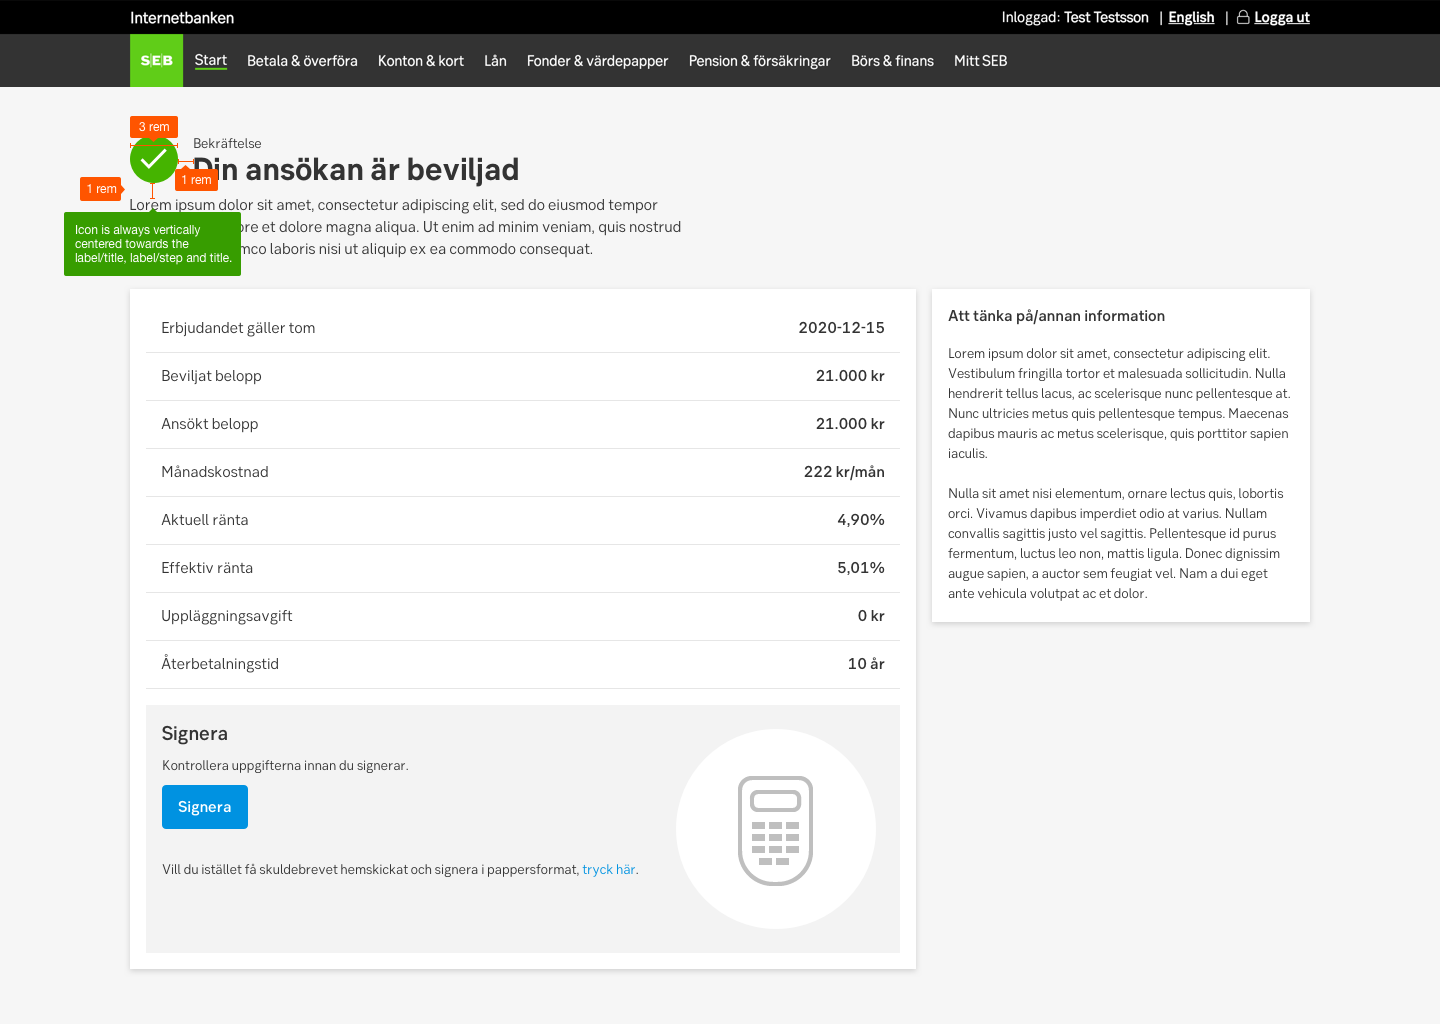
Task: Select the Beviljat belopp row
Action: pos(522,376)
